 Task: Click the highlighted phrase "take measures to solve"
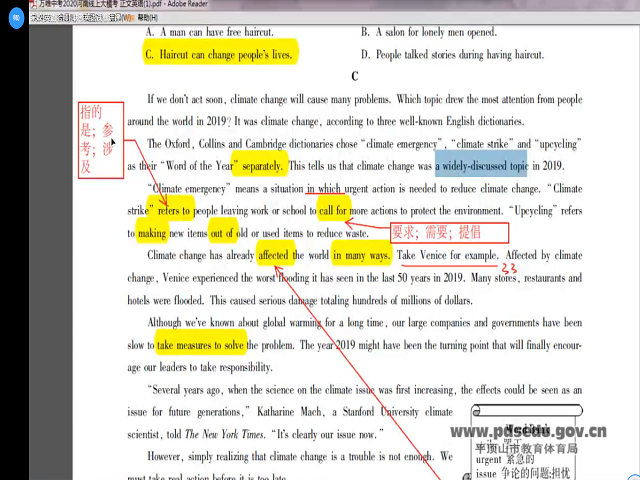[x=201, y=345]
